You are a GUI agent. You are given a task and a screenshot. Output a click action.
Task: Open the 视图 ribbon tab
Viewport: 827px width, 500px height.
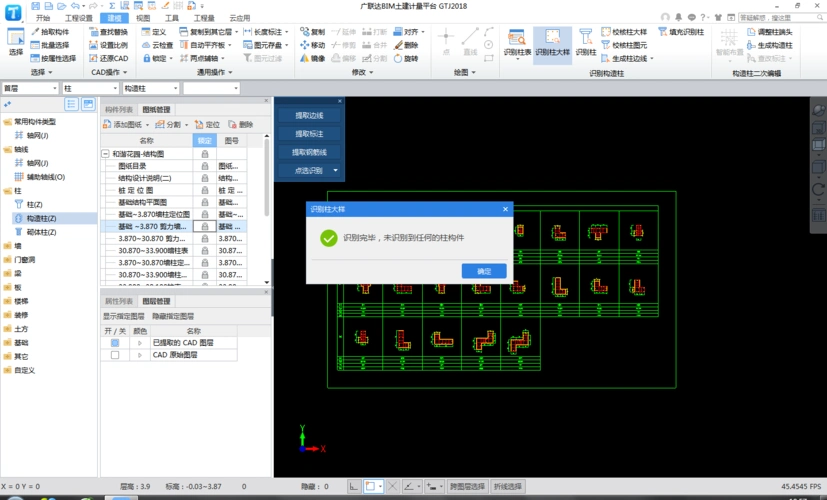(143, 18)
